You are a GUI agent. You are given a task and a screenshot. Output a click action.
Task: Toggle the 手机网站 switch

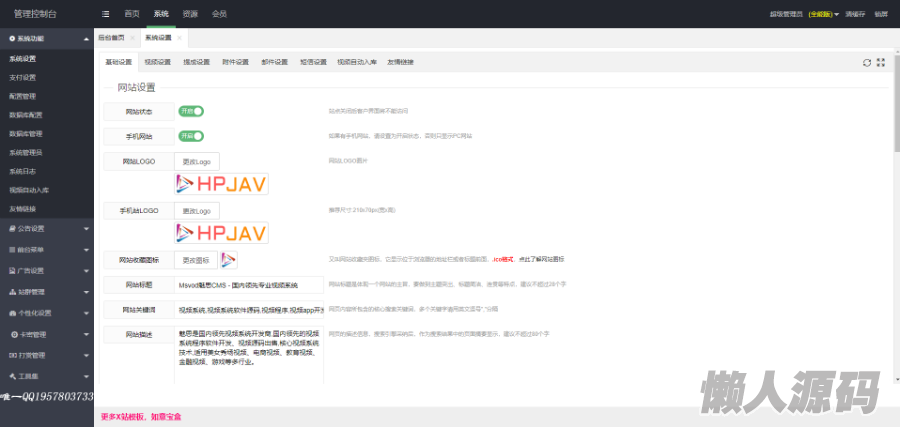coord(191,136)
